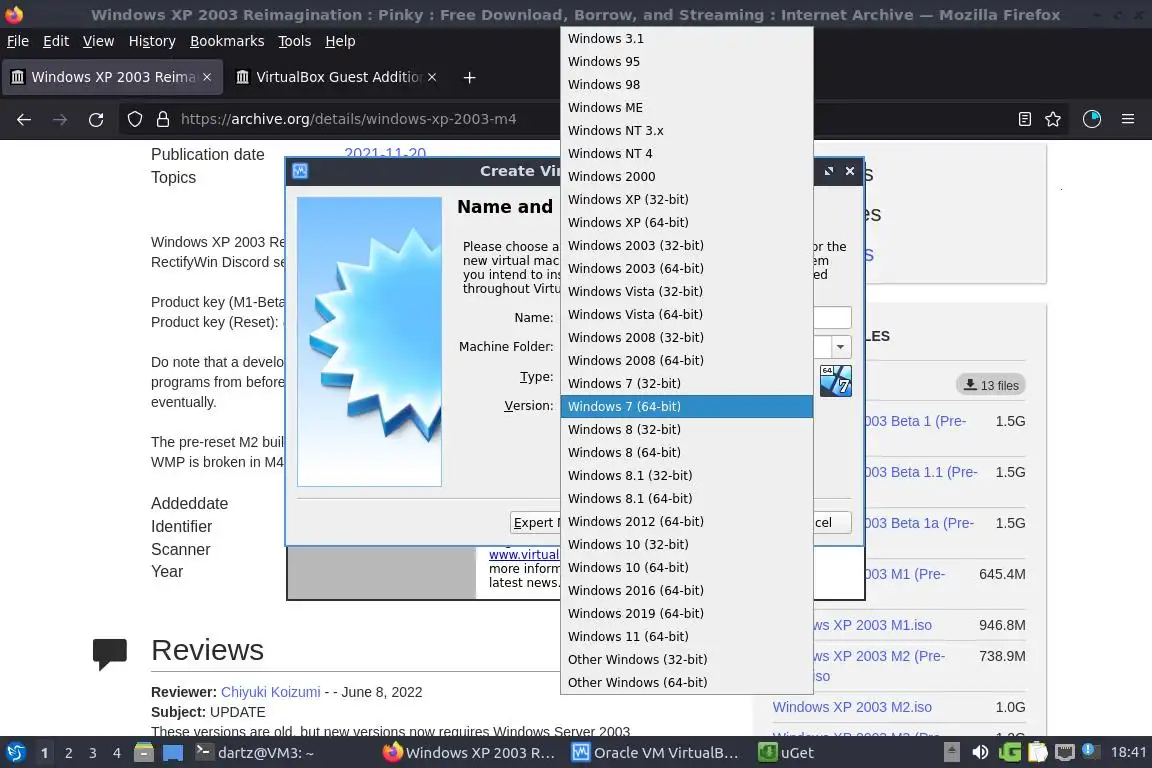View site security padlock information

163,119
